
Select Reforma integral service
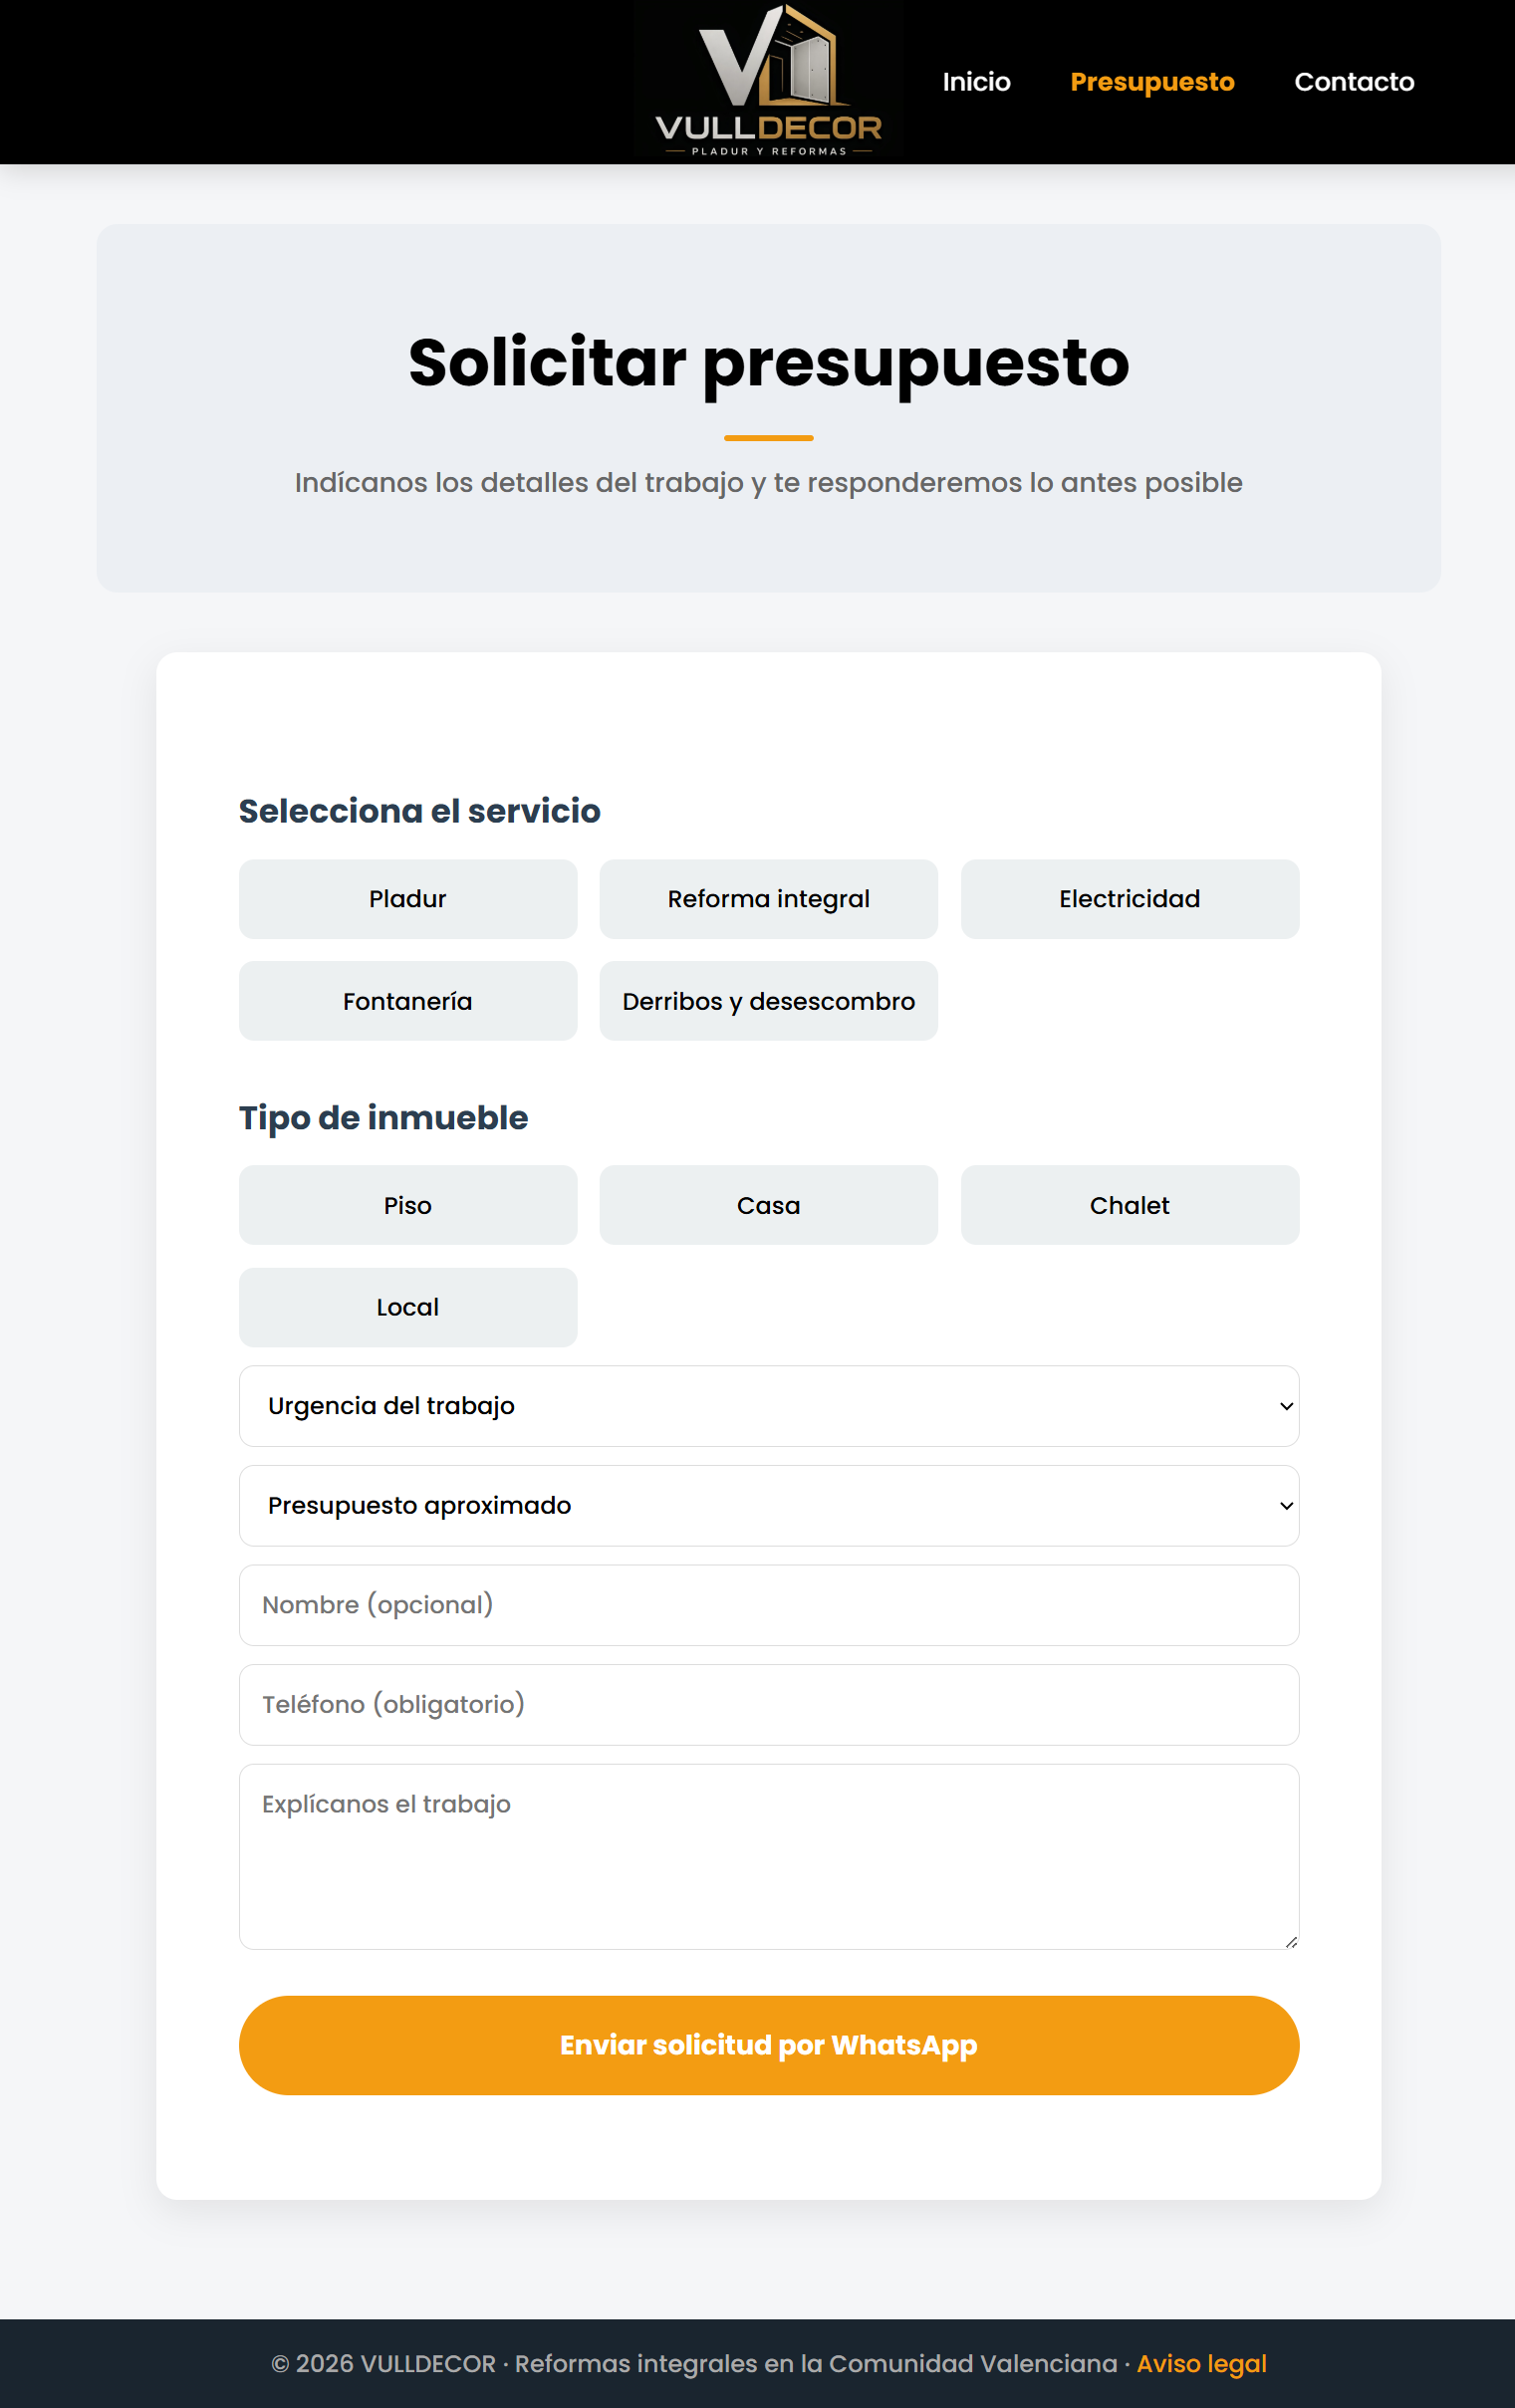tap(768, 899)
